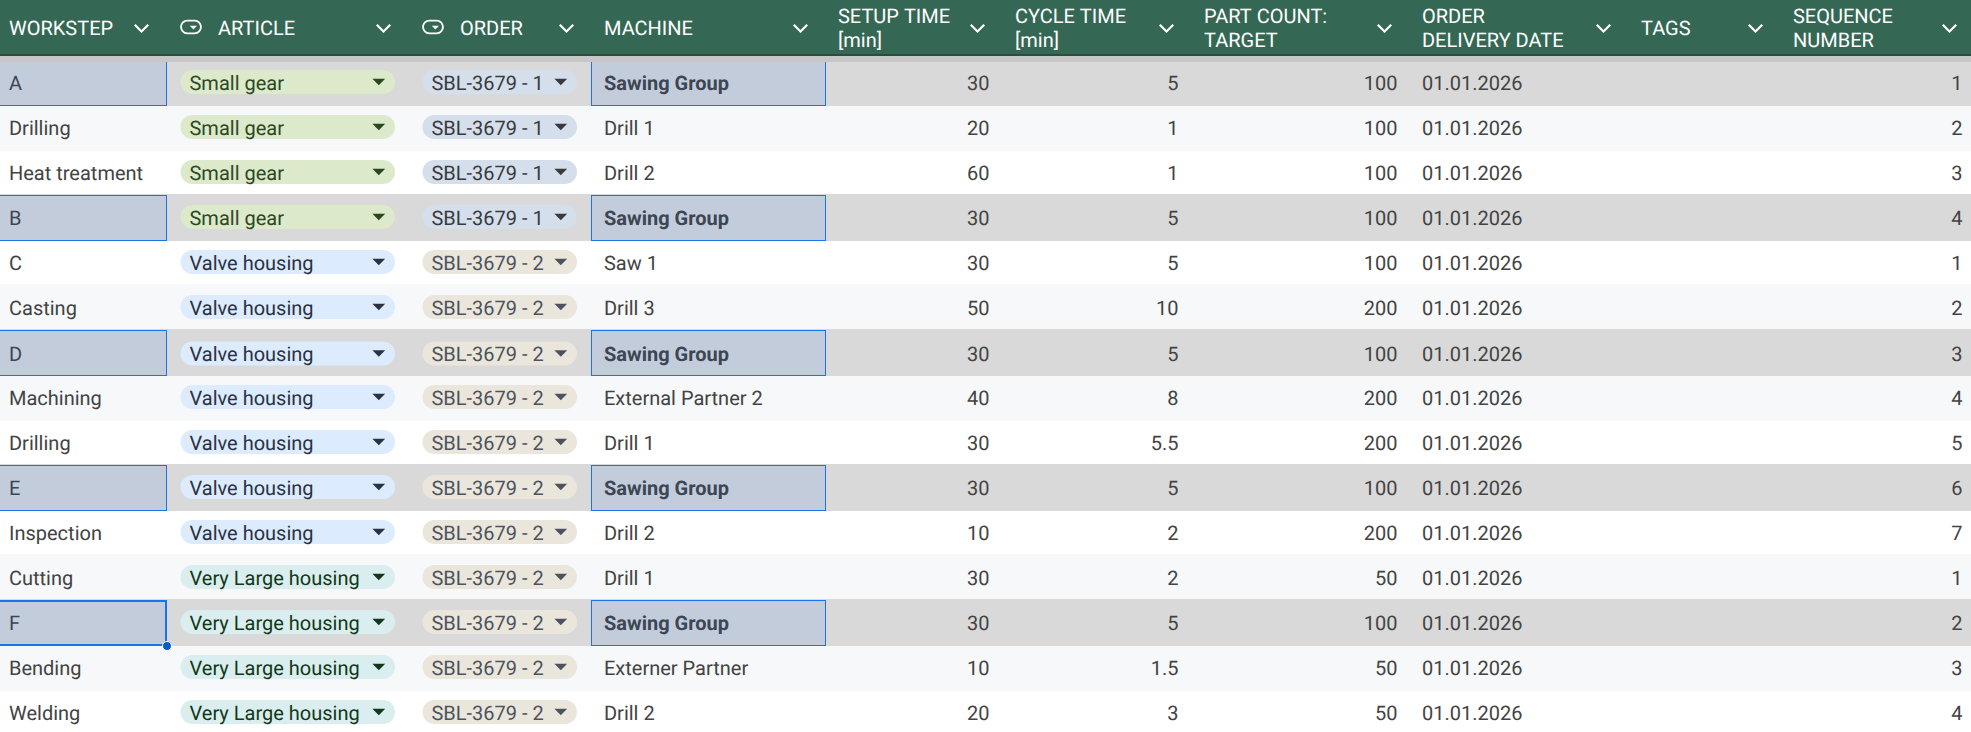Open order dropdown in Casting row
This screenshot has height=732, width=1971.
(x=561, y=308)
